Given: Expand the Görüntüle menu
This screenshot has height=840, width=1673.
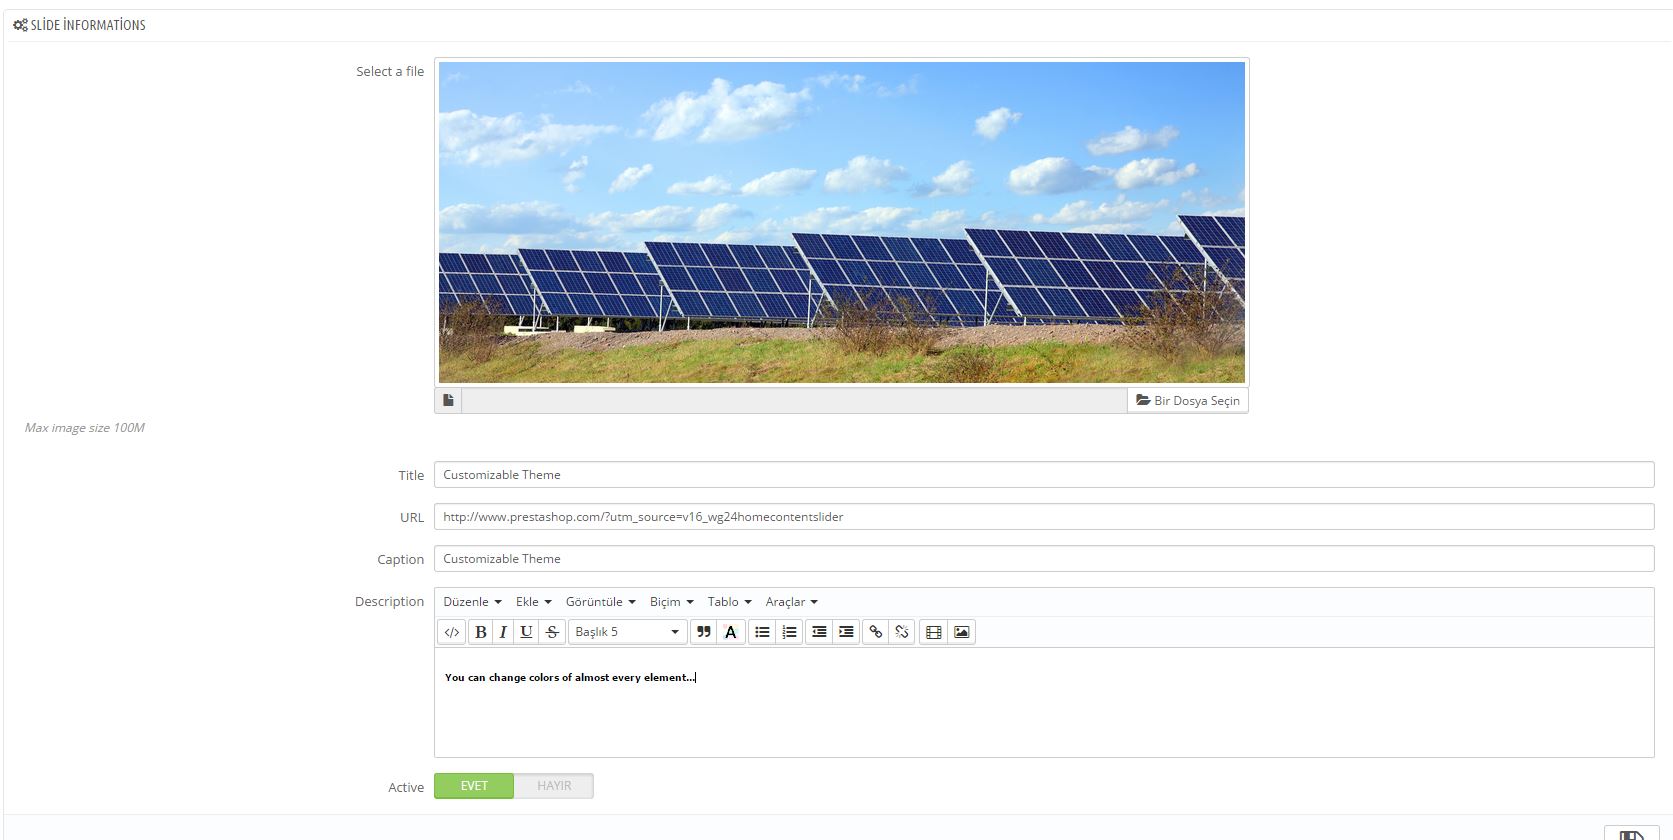Looking at the screenshot, I should tap(601, 602).
